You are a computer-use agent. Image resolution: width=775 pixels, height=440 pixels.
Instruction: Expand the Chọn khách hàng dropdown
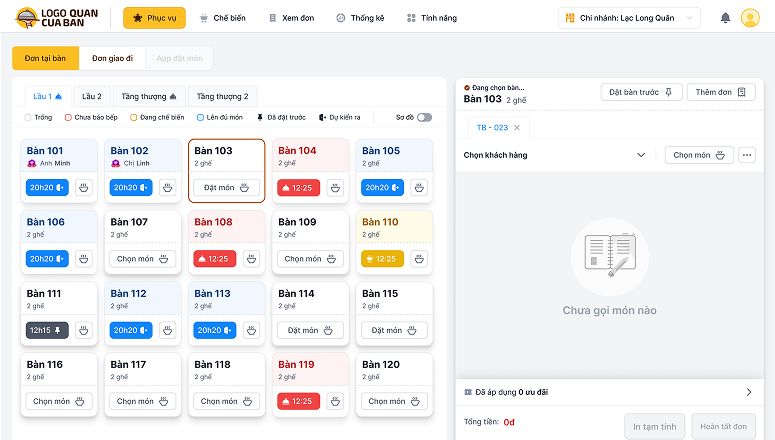[x=641, y=155]
